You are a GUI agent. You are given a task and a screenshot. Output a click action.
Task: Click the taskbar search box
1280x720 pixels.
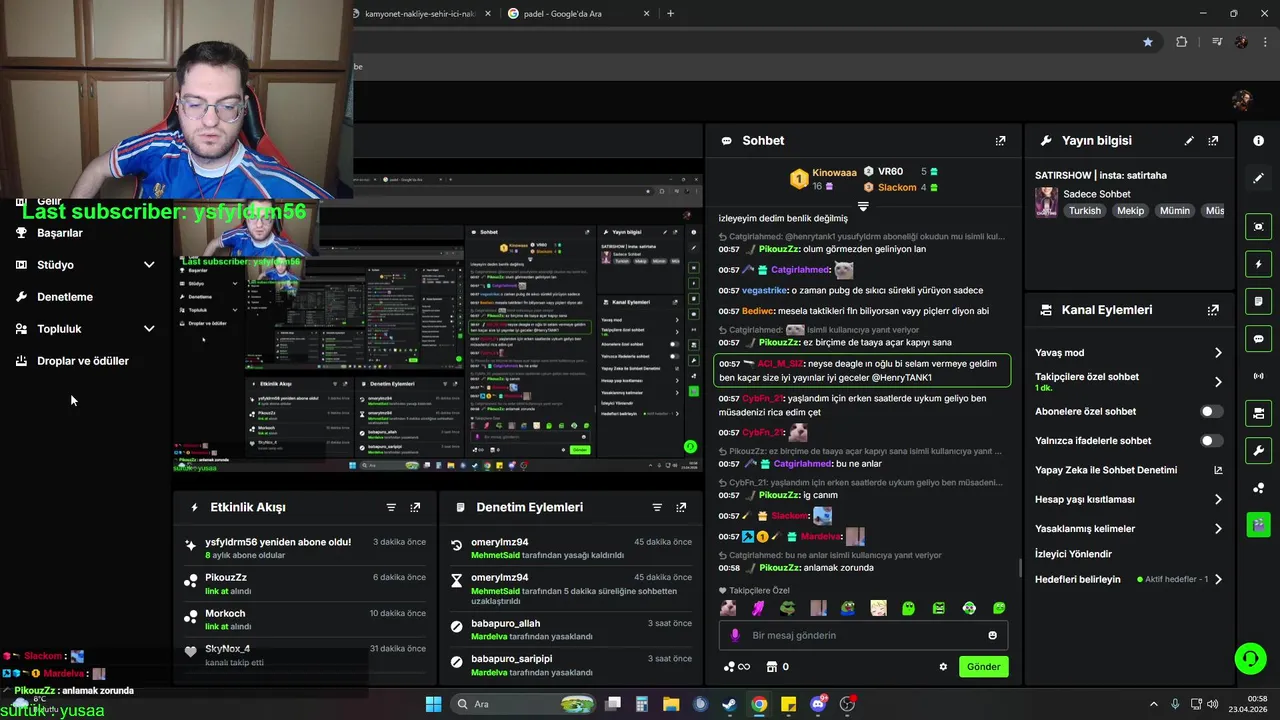click(x=523, y=704)
